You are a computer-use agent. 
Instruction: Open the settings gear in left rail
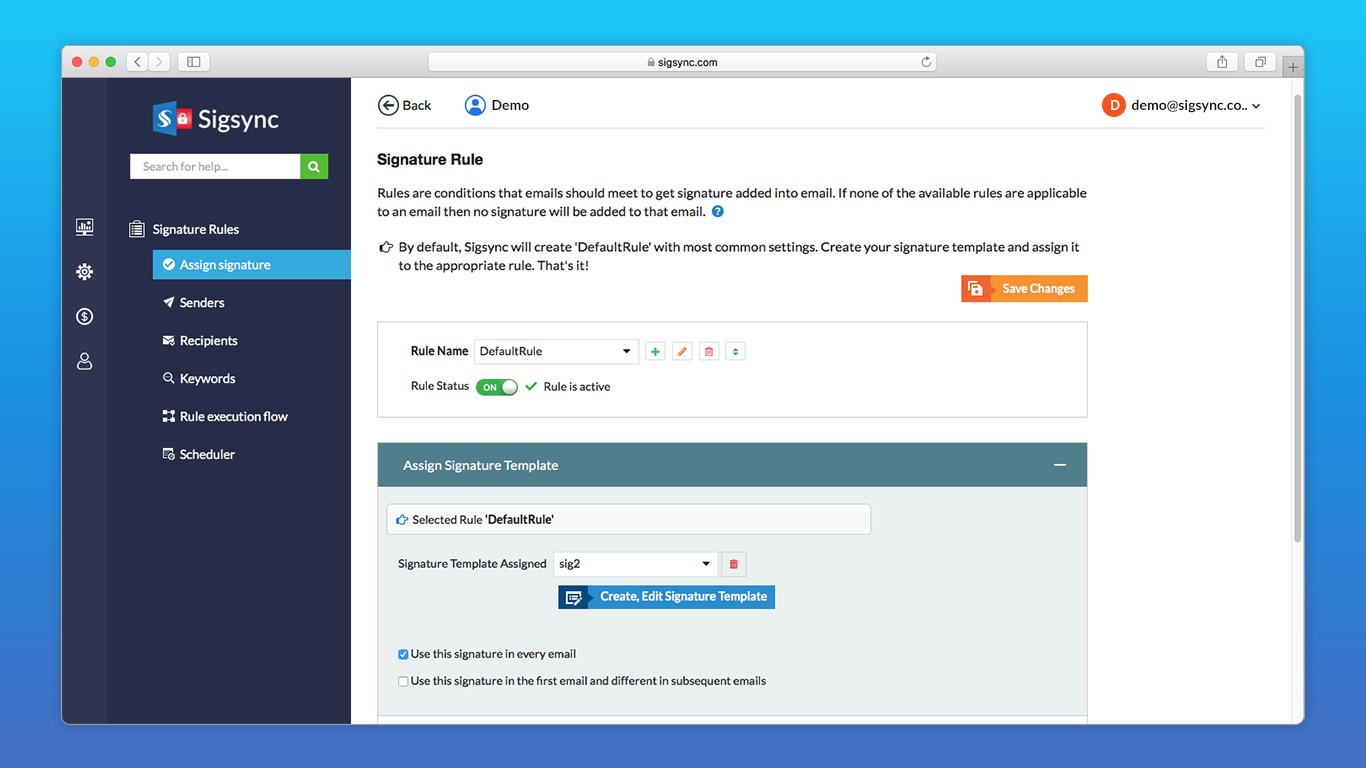tap(85, 272)
